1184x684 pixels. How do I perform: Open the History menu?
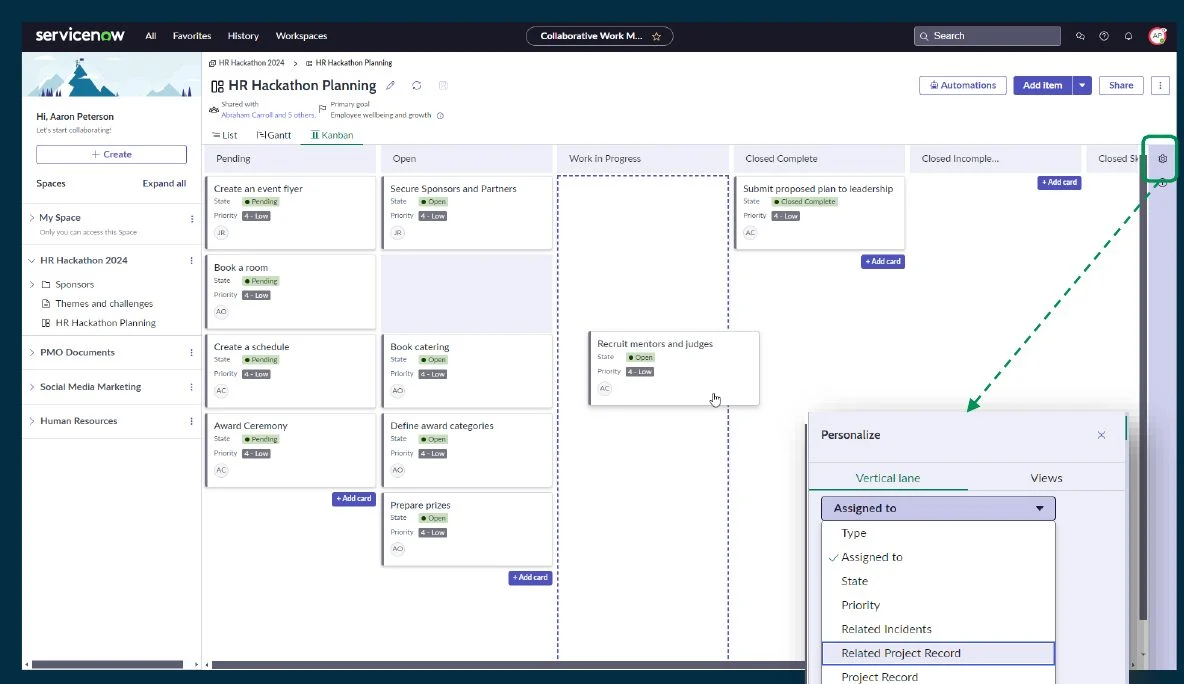(243, 36)
